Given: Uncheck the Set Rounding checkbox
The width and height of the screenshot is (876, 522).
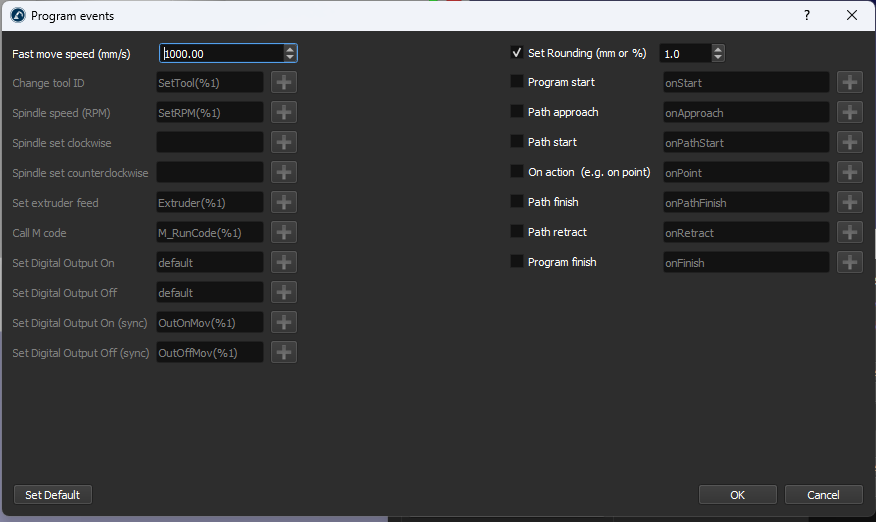Looking at the screenshot, I should pos(517,53).
